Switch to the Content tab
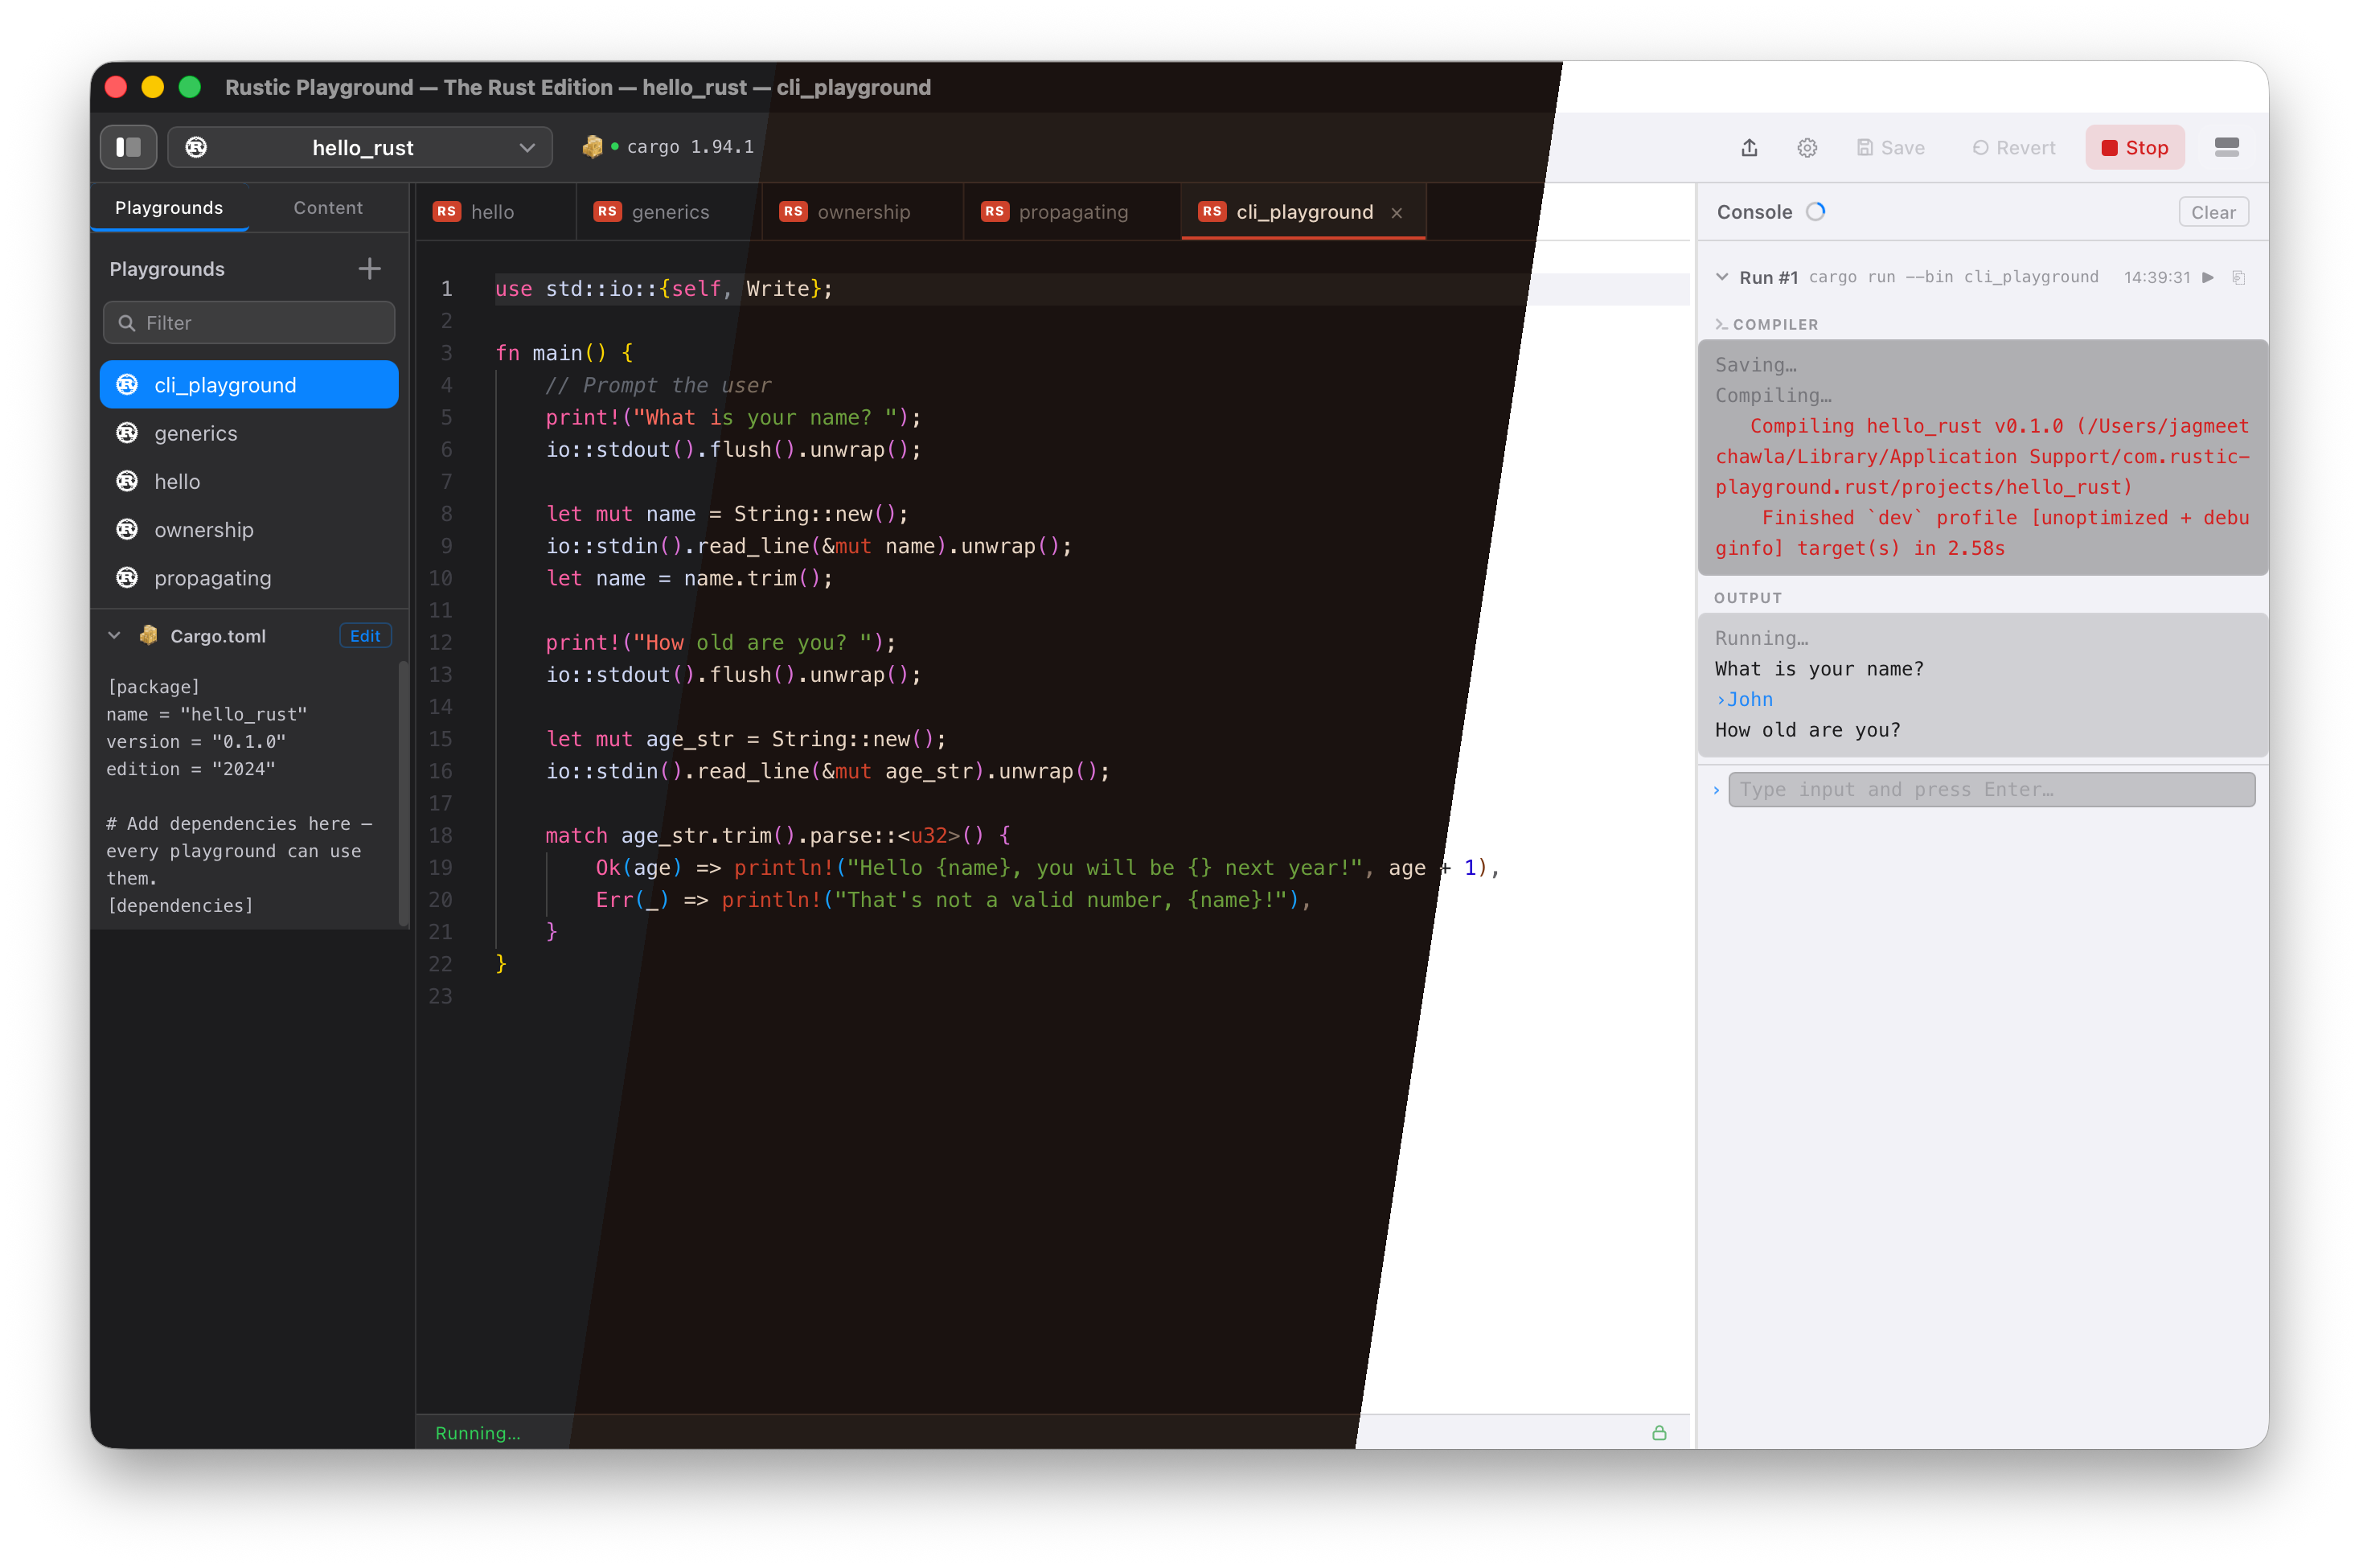The height and width of the screenshot is (1568, 2359). point(327,207)
